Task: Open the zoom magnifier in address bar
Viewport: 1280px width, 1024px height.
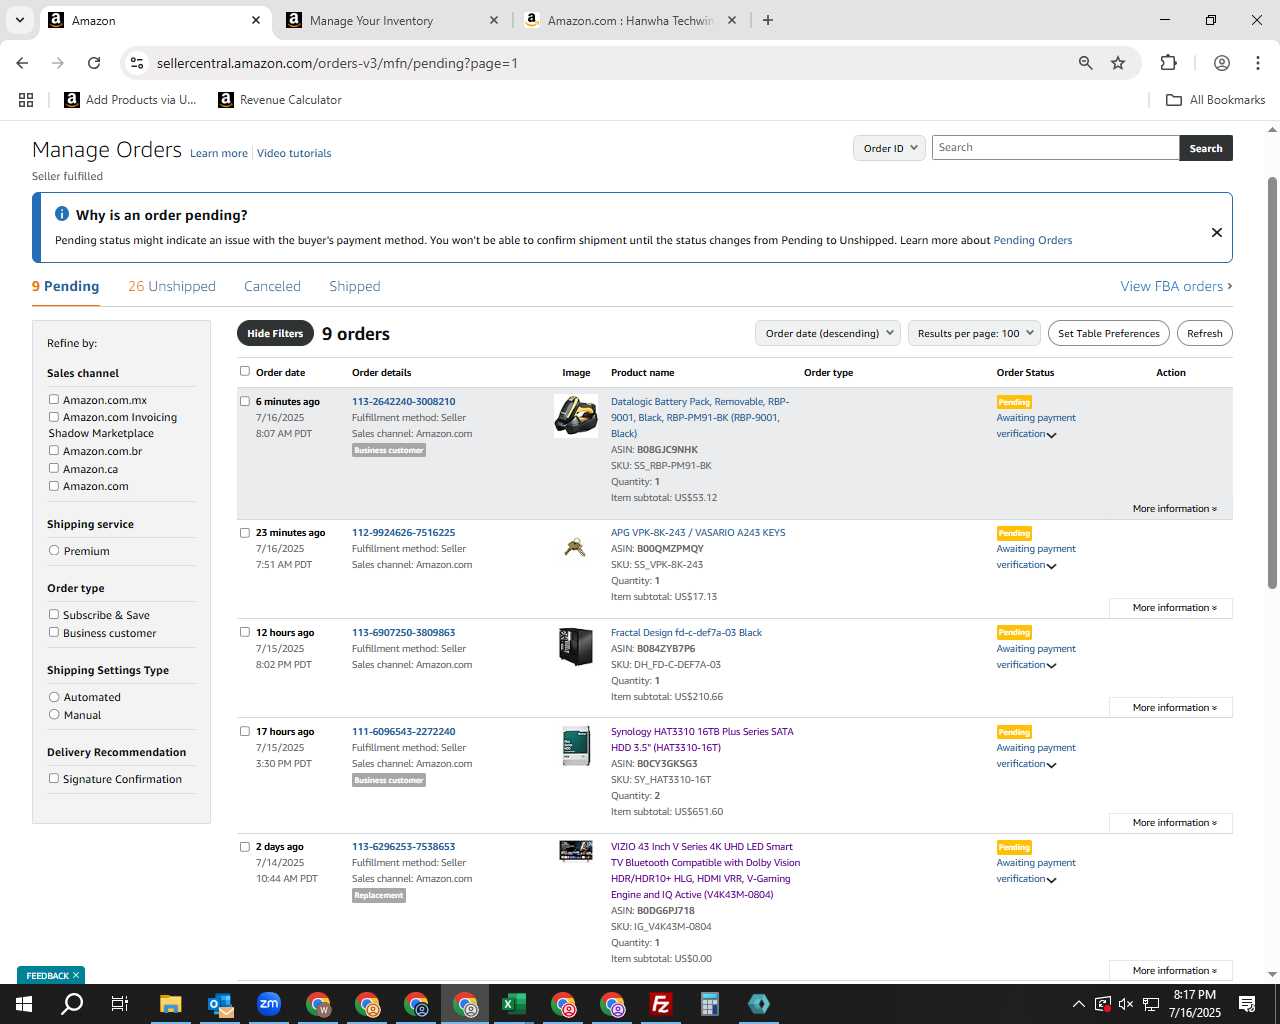Action: [x=1085, y=63]
